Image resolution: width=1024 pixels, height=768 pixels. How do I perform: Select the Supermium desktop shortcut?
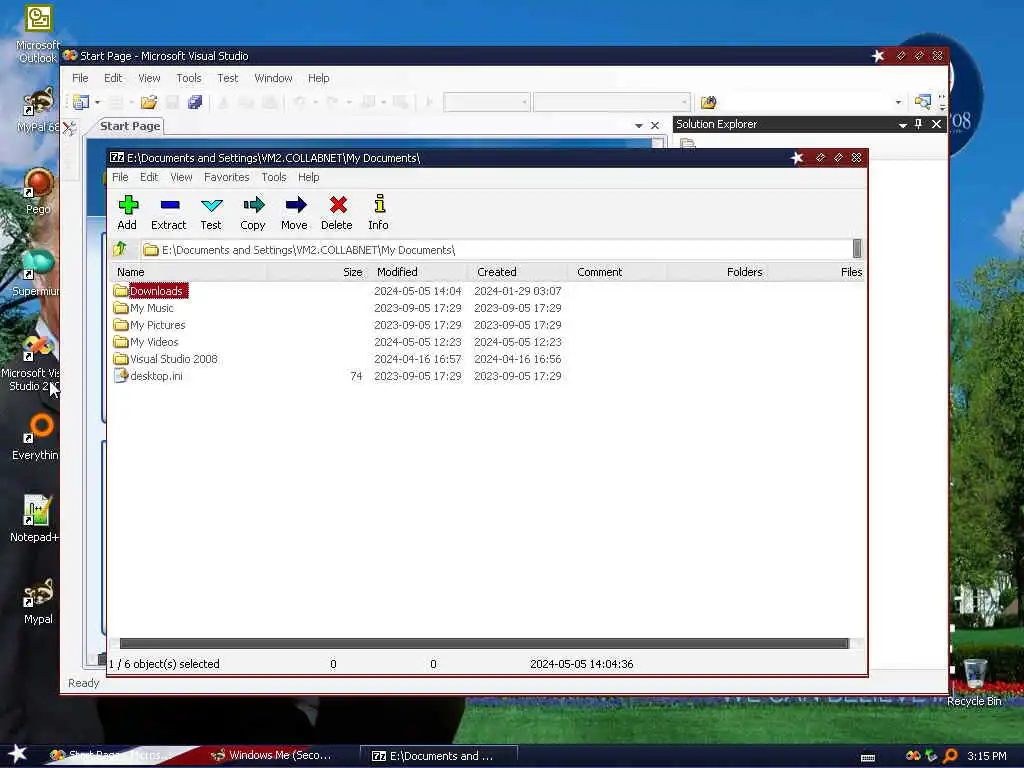36,273
